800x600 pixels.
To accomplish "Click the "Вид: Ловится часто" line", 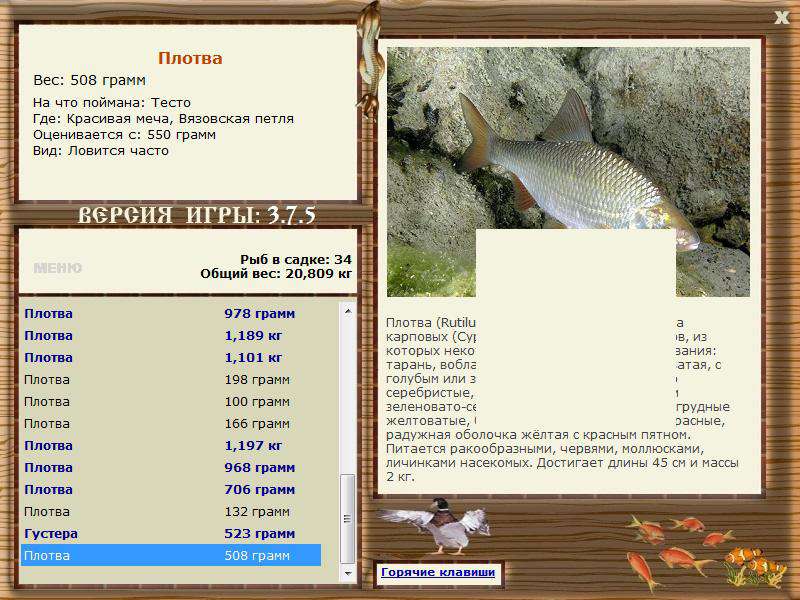I will click(101, 151).
